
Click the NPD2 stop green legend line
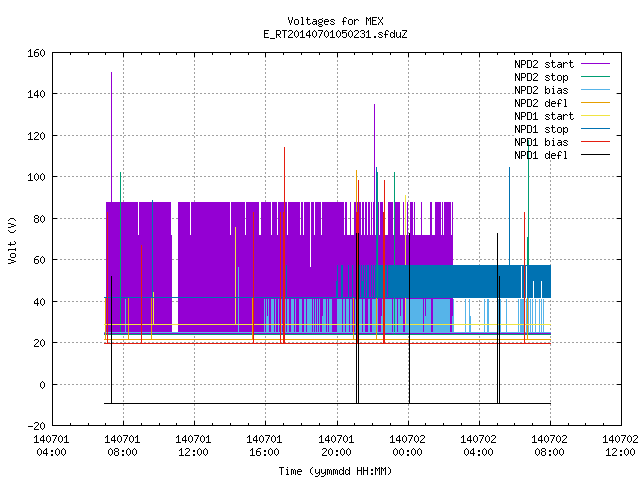[x=595, y=77]
